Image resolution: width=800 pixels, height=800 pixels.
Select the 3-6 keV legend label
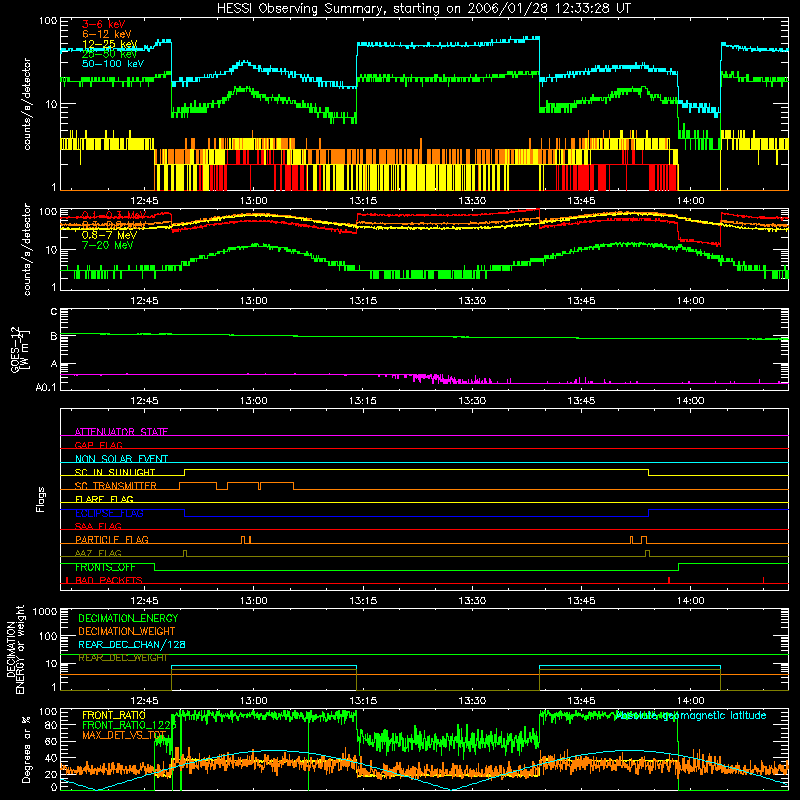coord(104,24)
